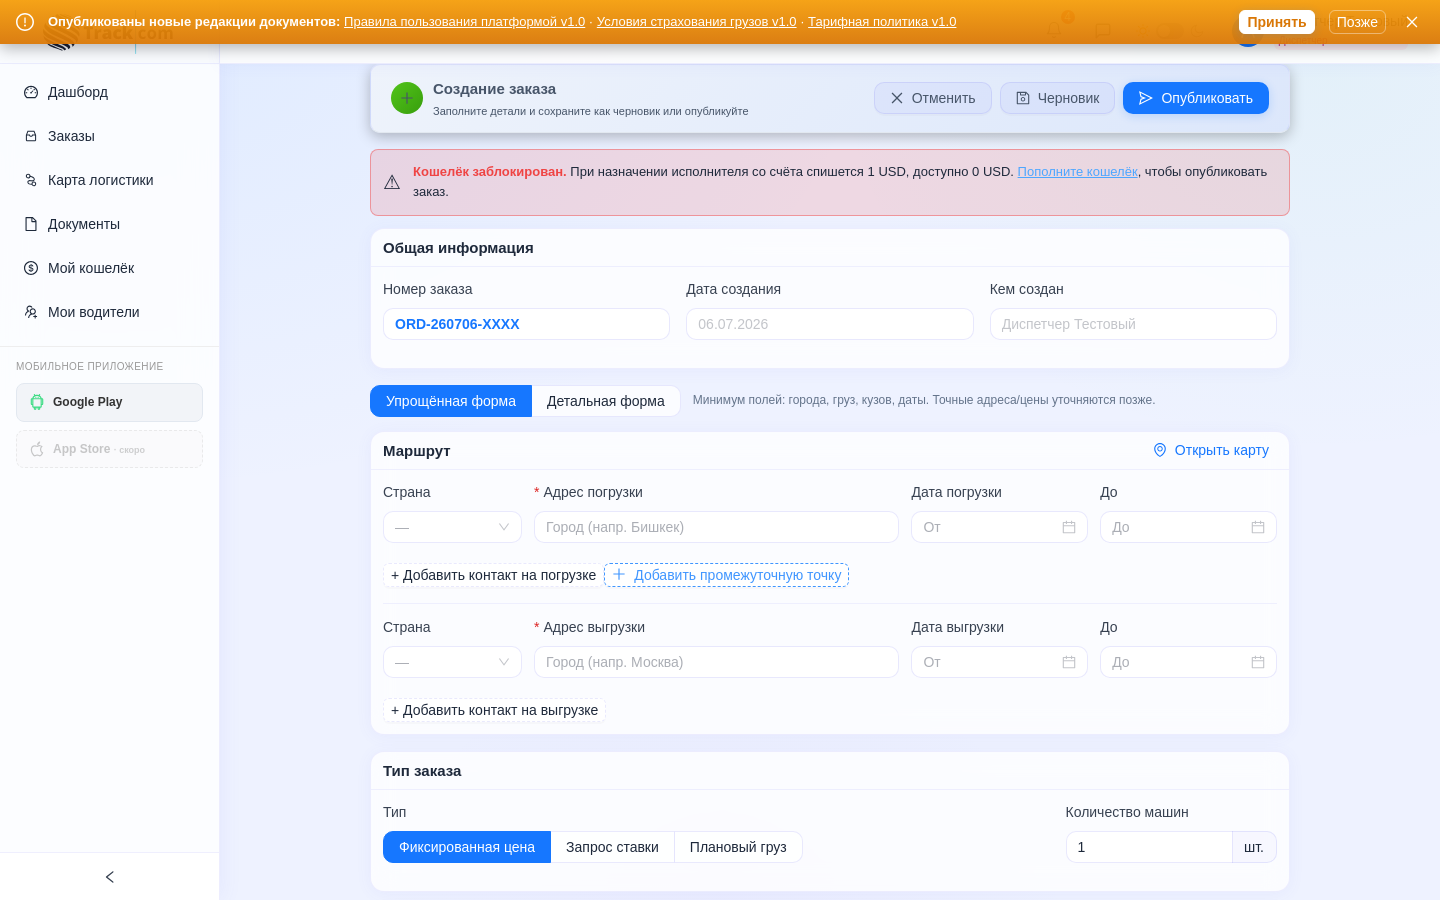Viewport: 1440px width, 900px height.
Task: Click the Android icon on Google Play
Action: point(37,402)
